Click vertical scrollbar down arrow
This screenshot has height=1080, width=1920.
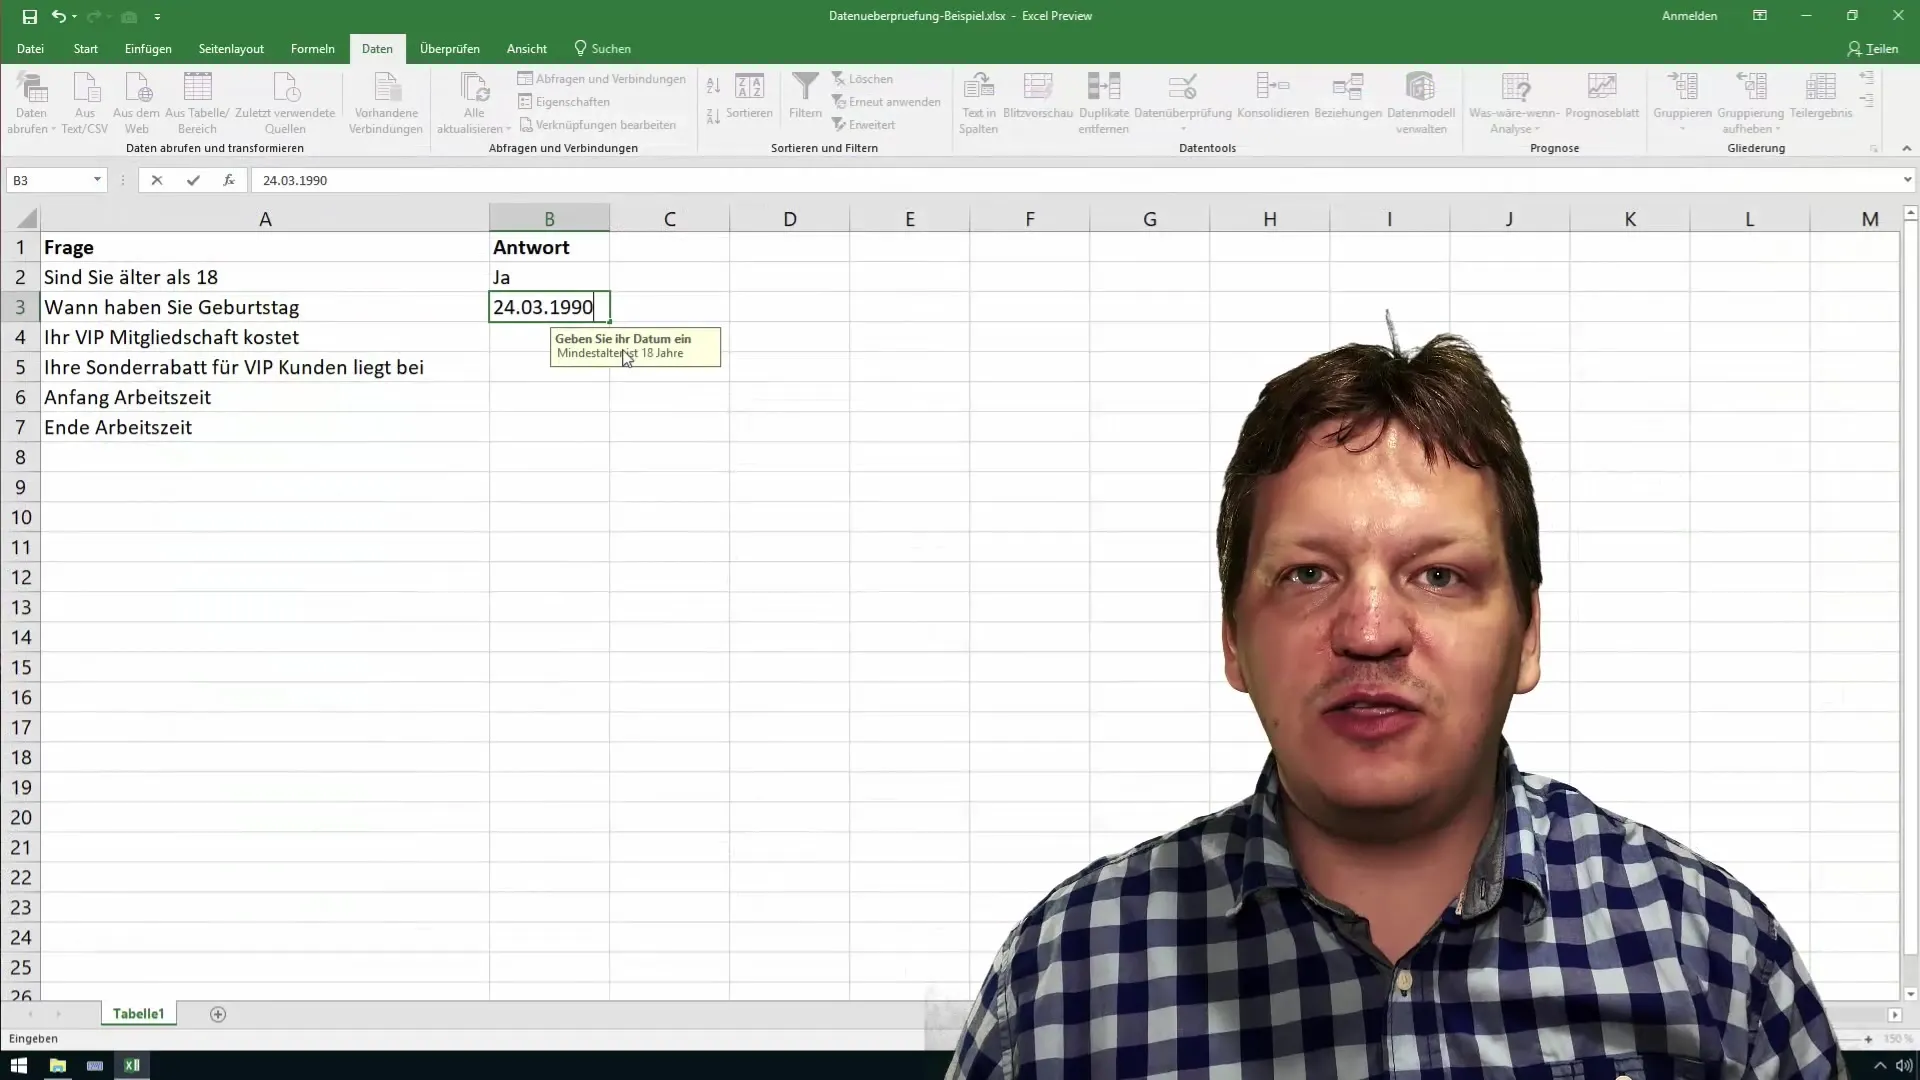[x=1910, y=994]
